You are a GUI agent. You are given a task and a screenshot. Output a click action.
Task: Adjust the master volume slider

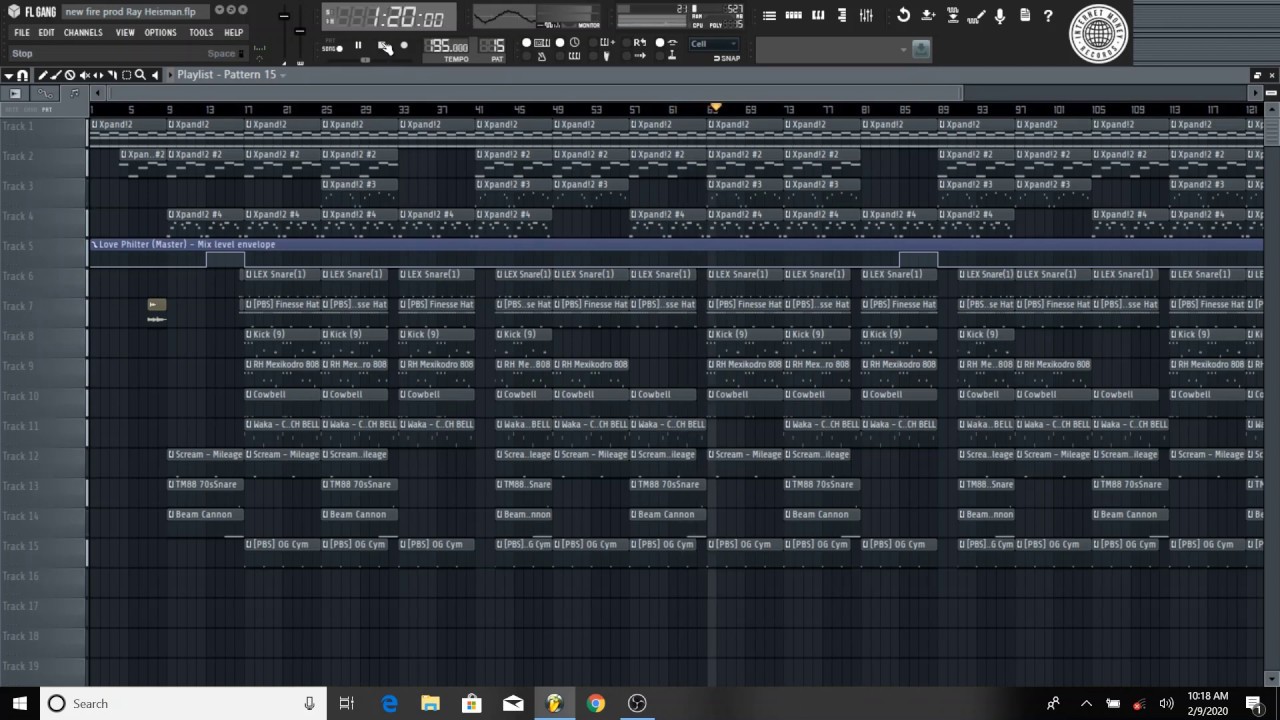click(x=283, y=17)
